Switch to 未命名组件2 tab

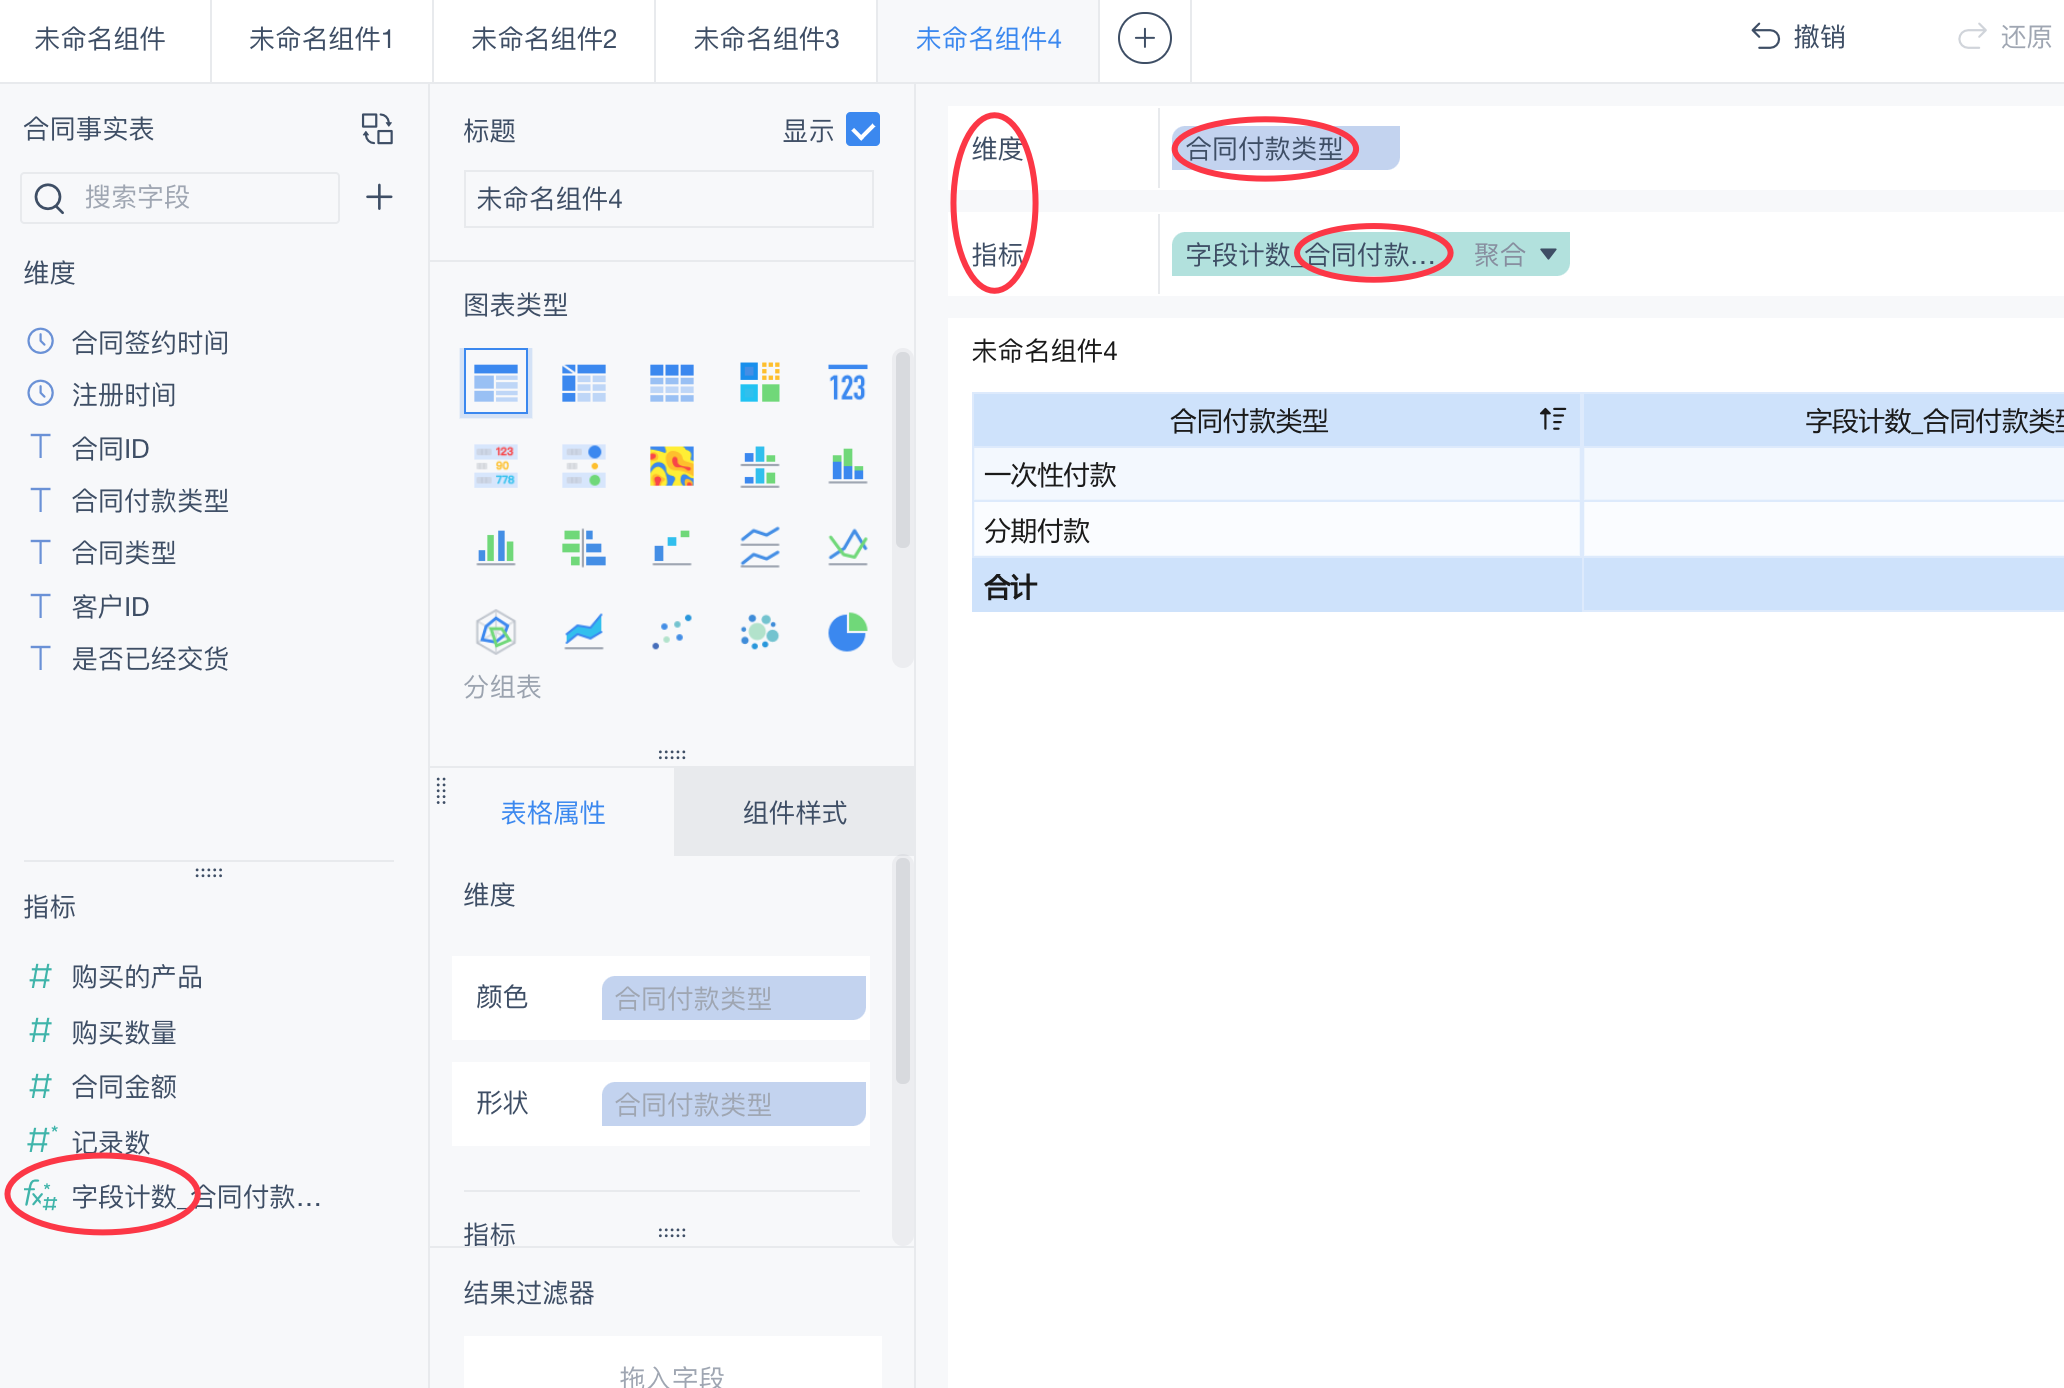click(x=544, y=39)
